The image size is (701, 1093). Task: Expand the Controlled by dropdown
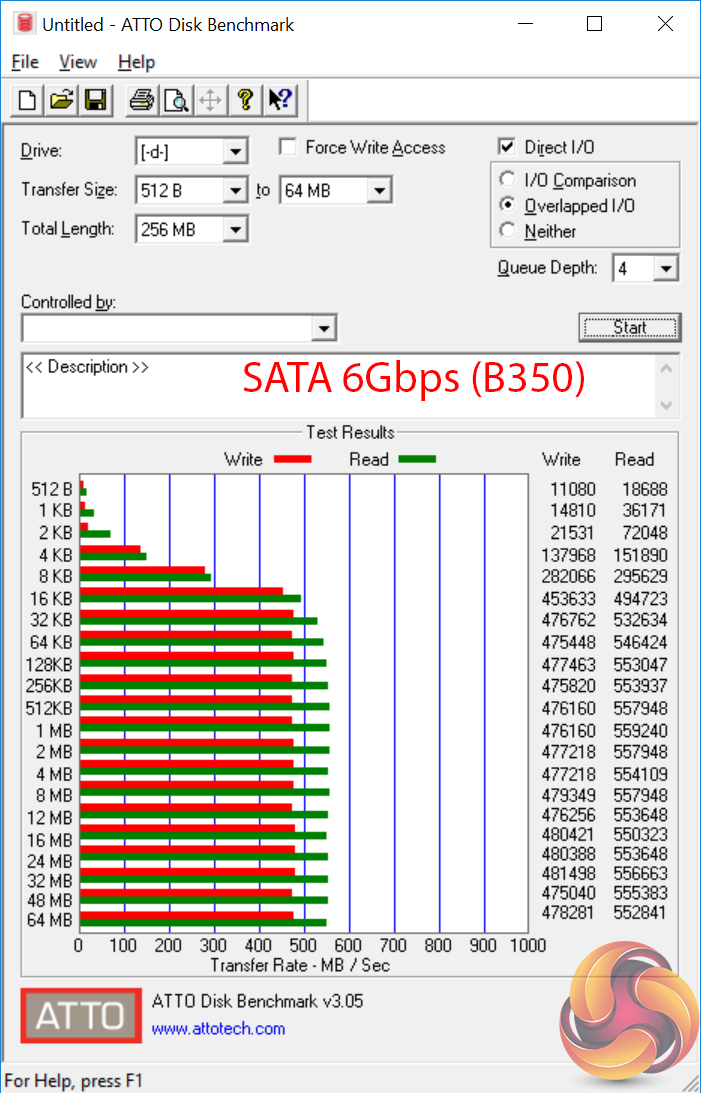pyautogui.click(x=323, y=328)
